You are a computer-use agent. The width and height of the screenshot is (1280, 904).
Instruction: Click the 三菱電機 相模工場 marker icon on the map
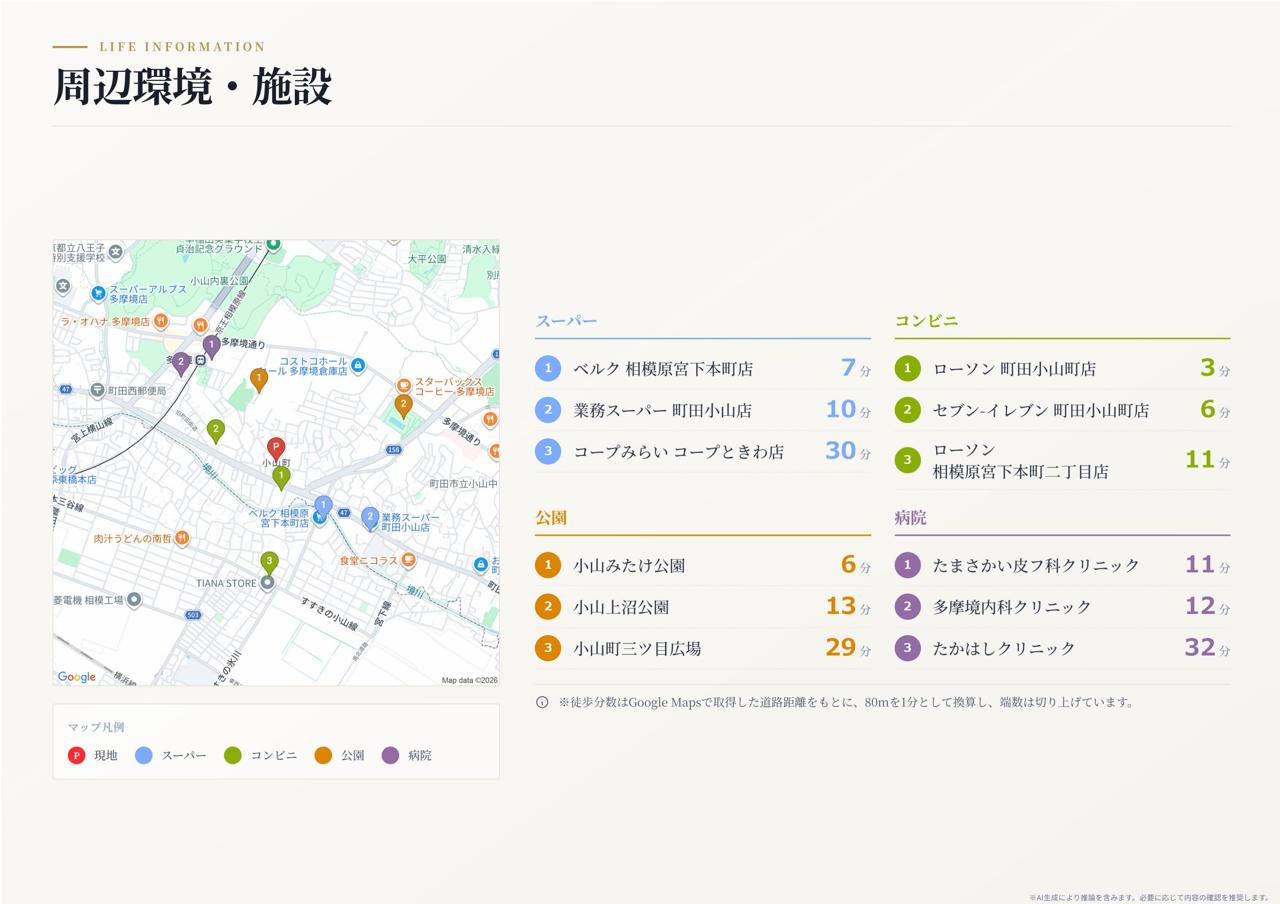tap(134, 600)
